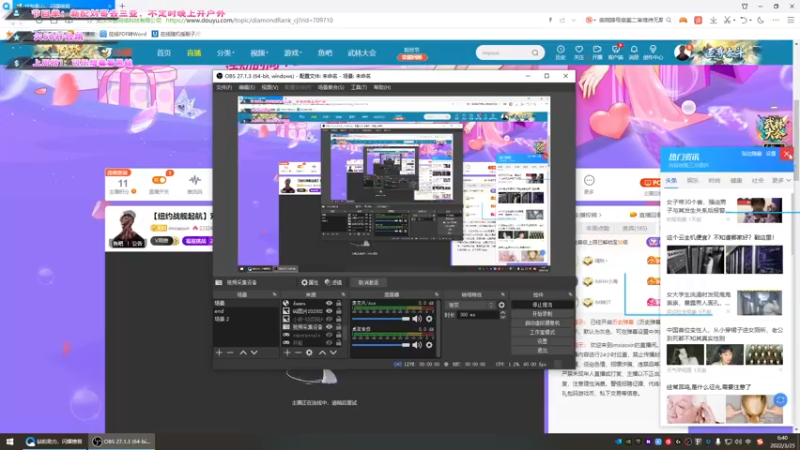Pop out the 混音器 dock panel
This screenshot has width=800, height=450.
pyautogui.click(x=436, y=295)
